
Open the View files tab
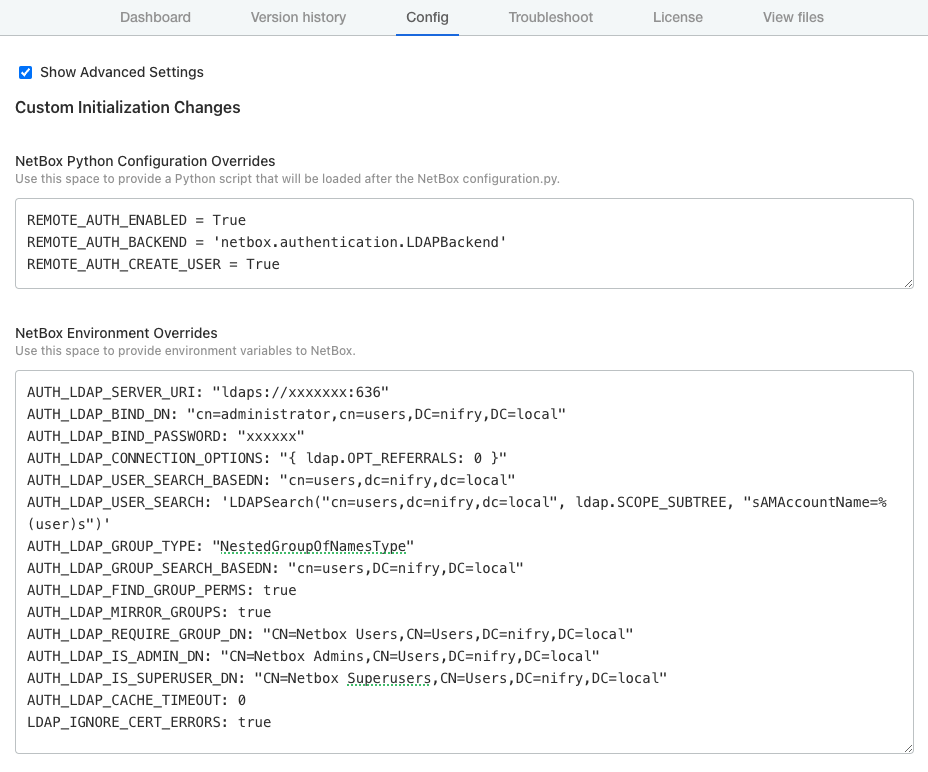pos(793,17)
